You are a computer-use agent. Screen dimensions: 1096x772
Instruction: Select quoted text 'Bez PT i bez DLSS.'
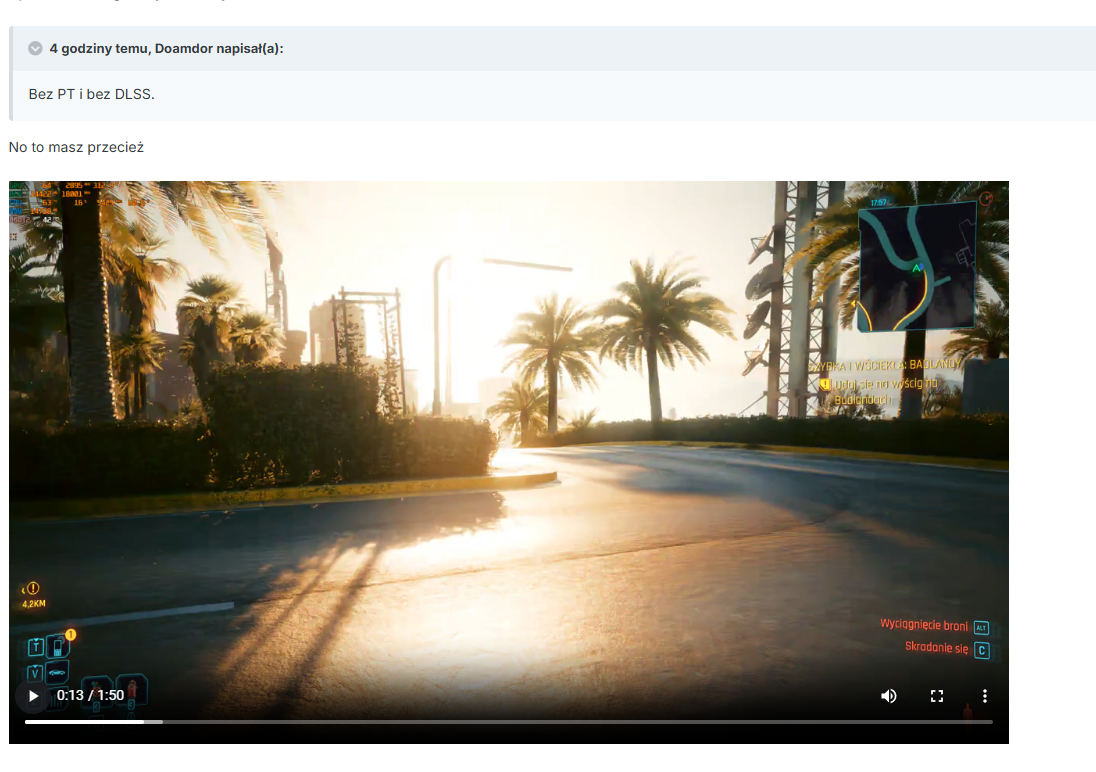92,94
